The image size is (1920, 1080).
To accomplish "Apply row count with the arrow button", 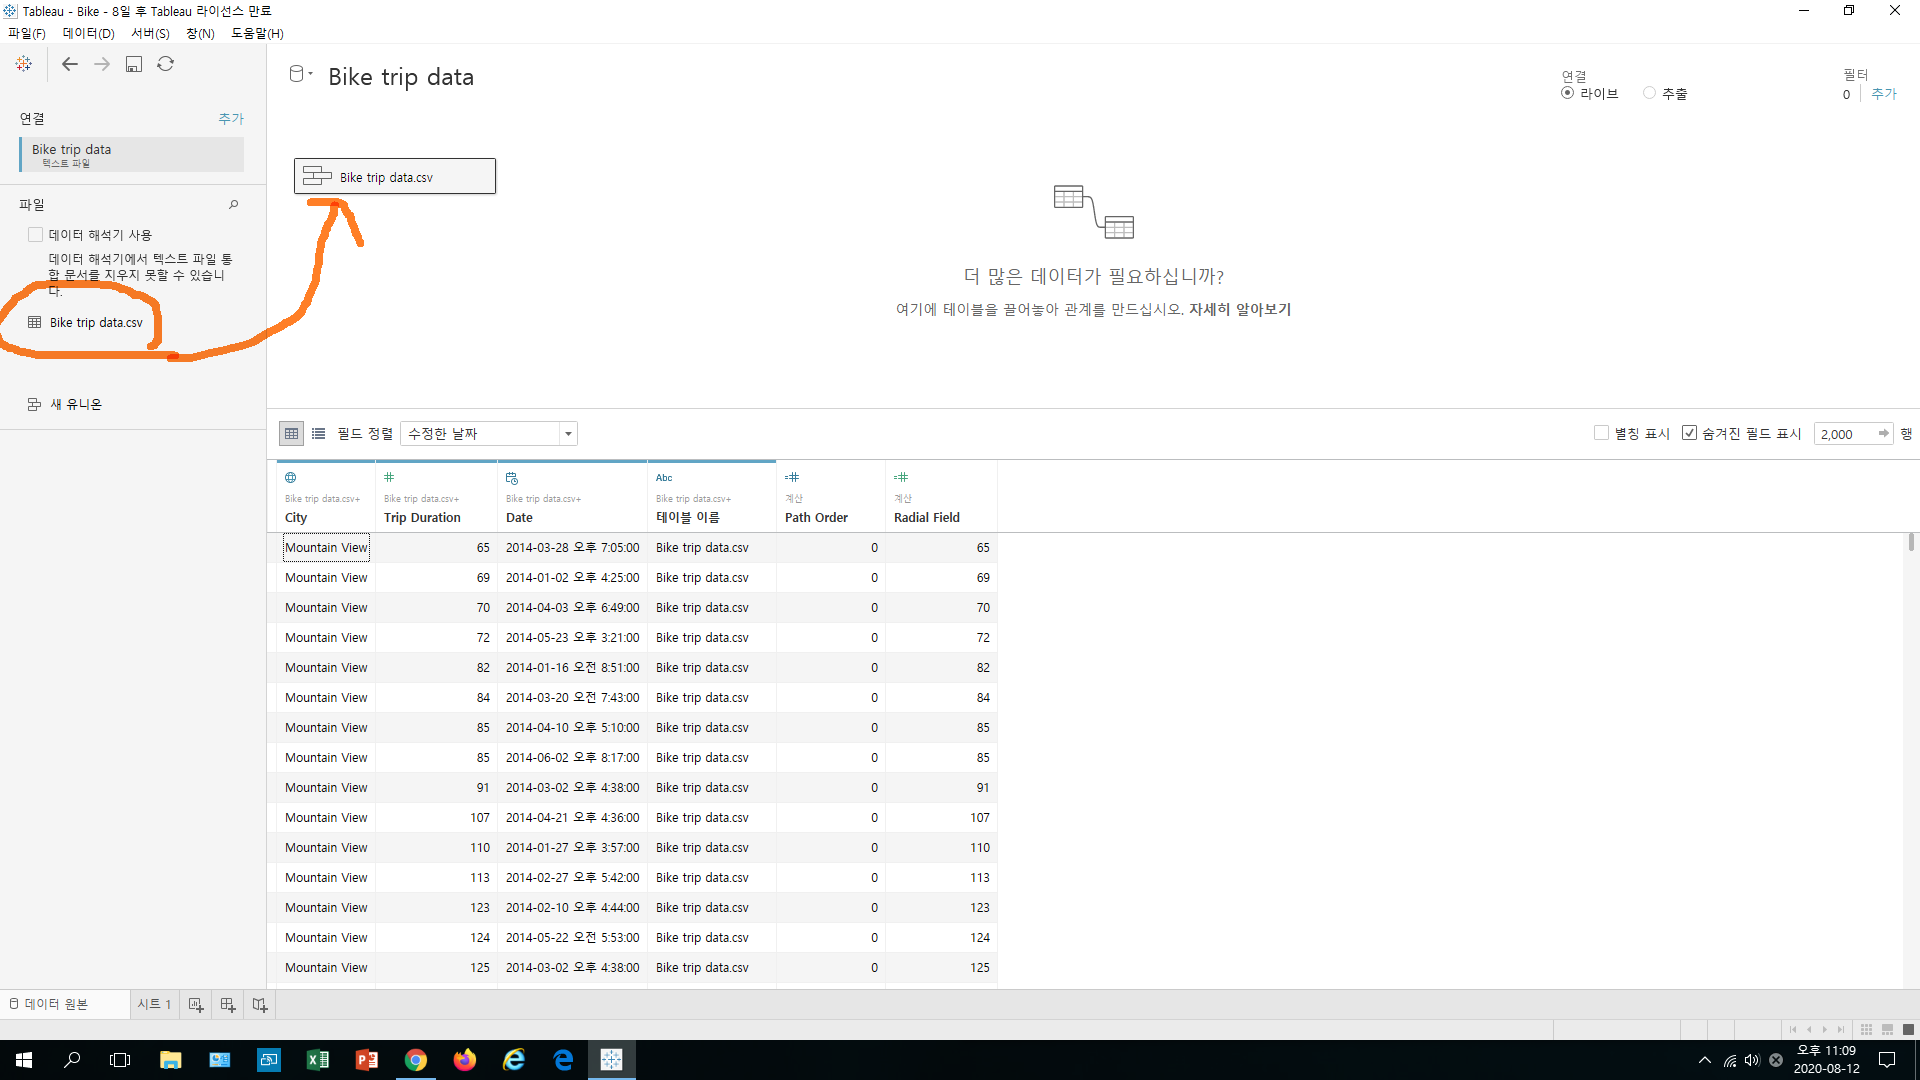I will (x=1884, y=433).
